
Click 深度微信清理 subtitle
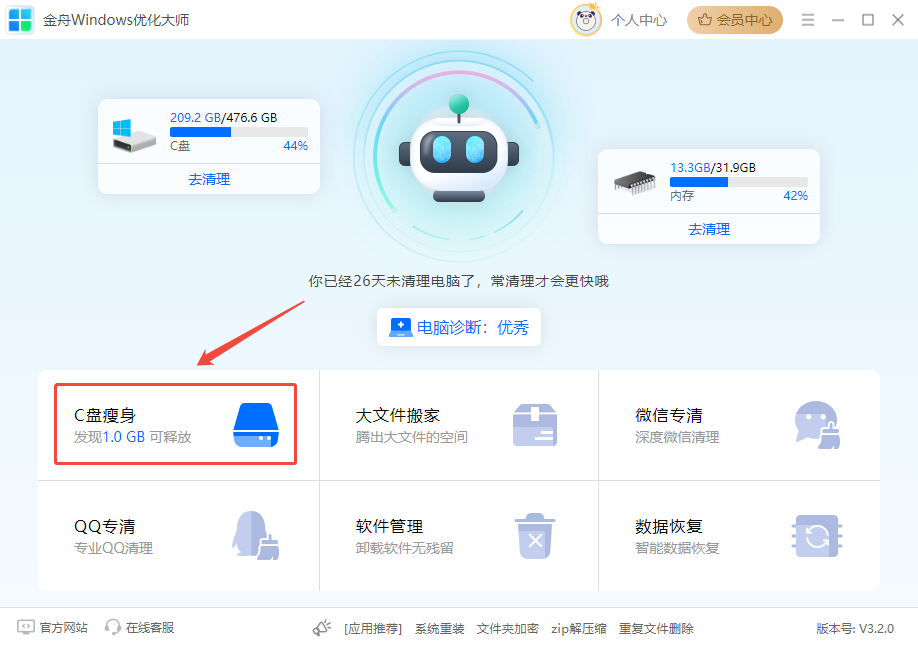[677, 437]
